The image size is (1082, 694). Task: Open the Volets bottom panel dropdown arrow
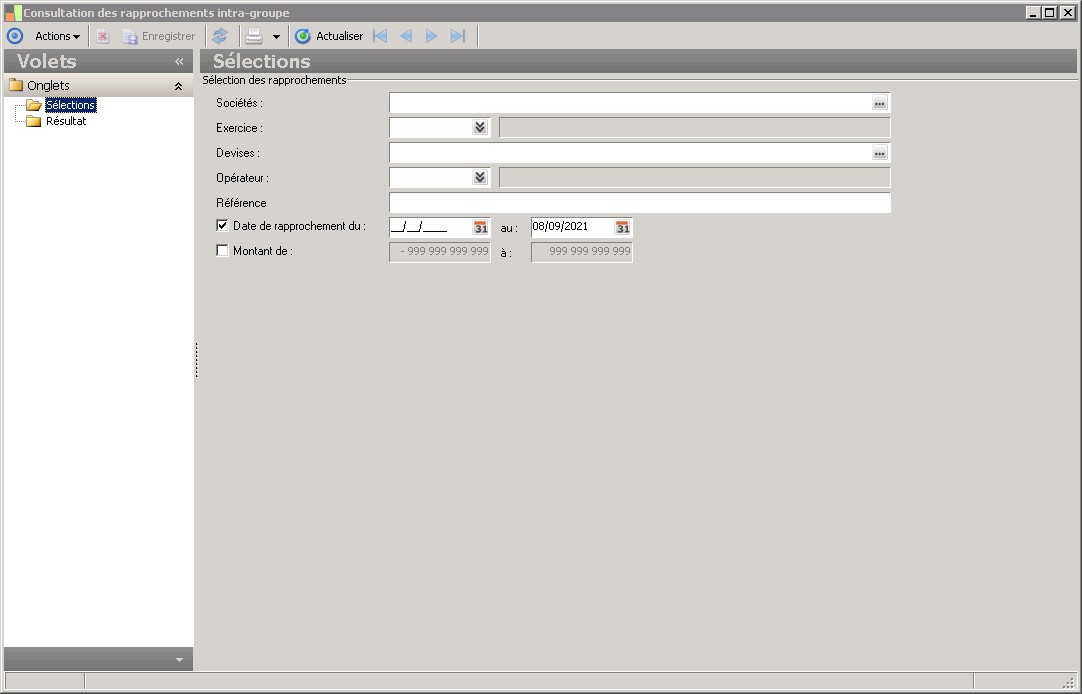pyautogui.click(x=179, y=660)
